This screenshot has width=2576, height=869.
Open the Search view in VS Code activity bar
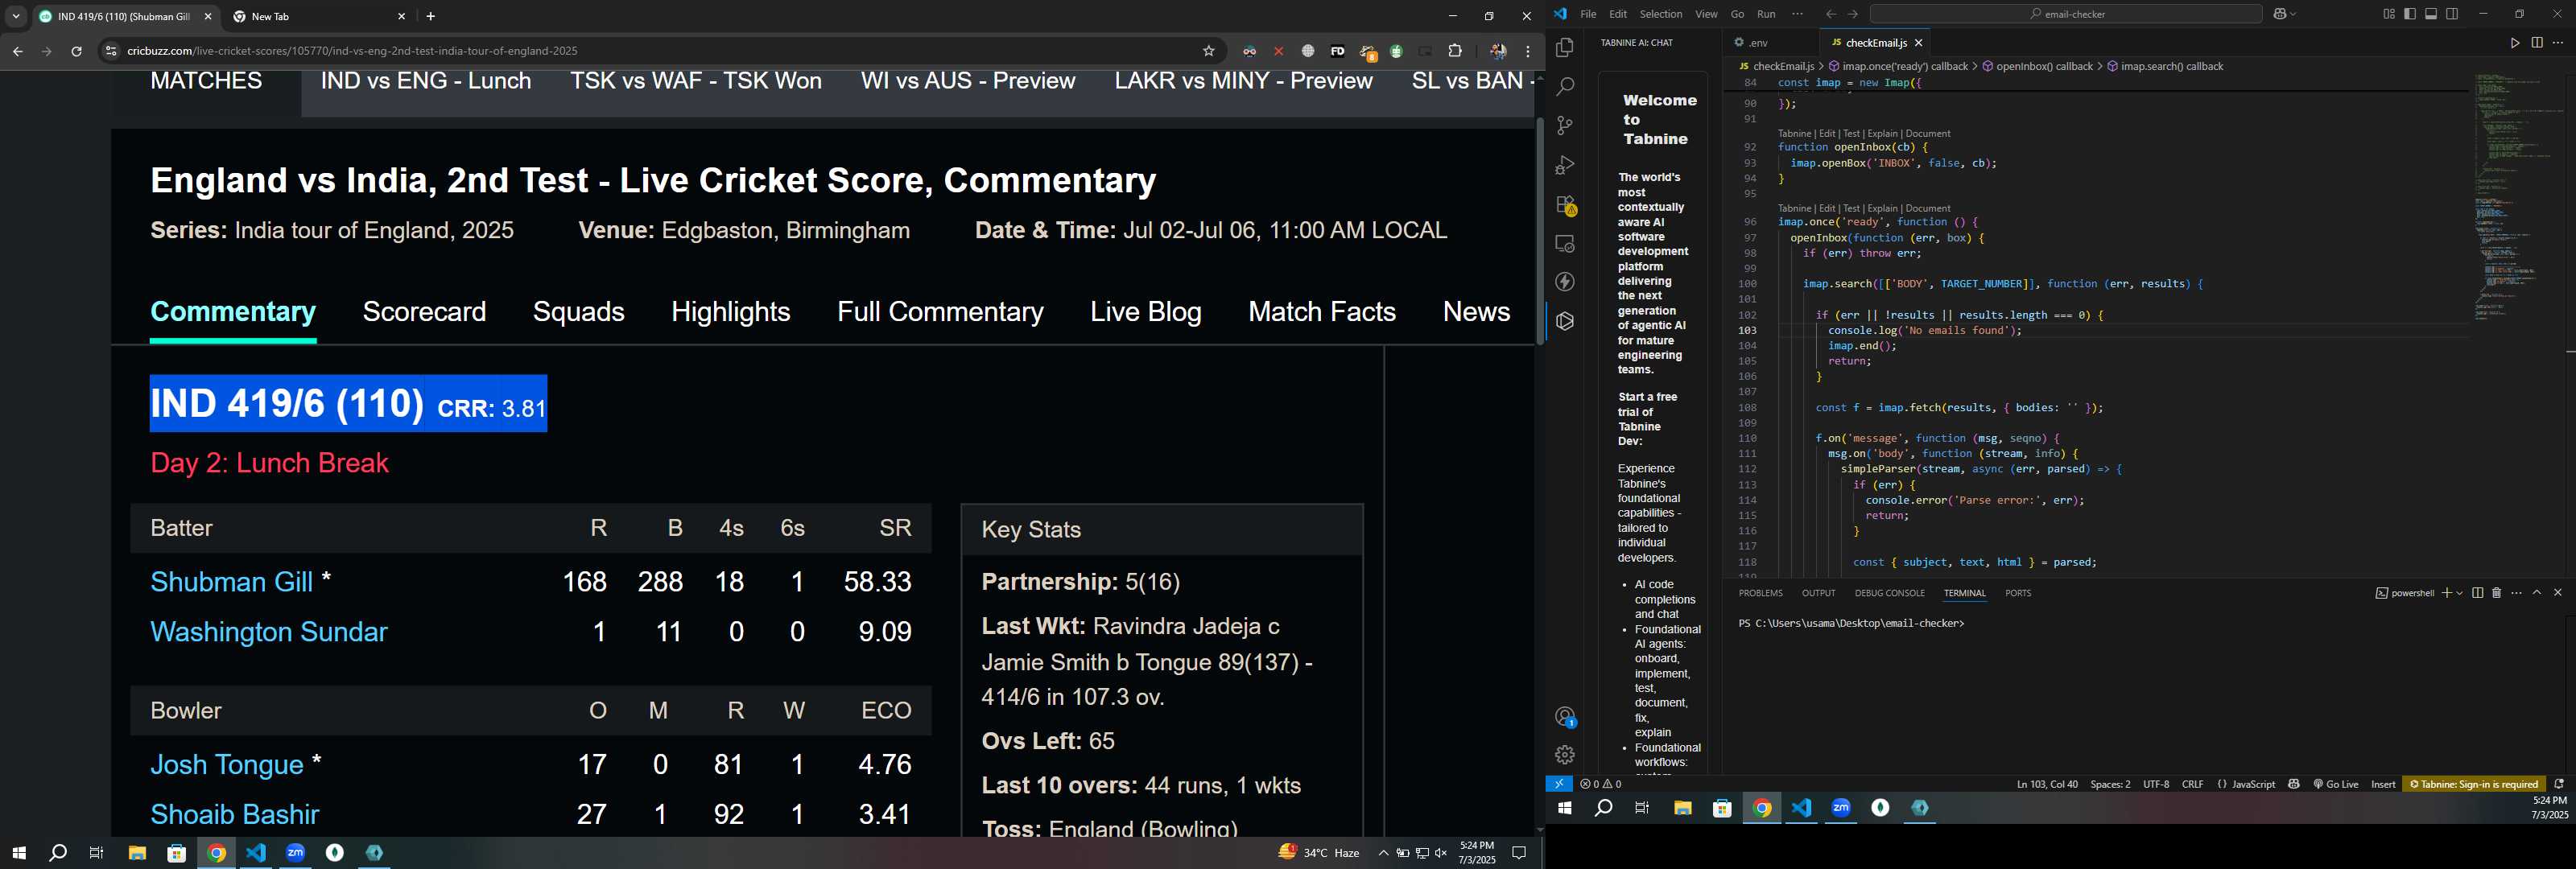pos(1565,87)
